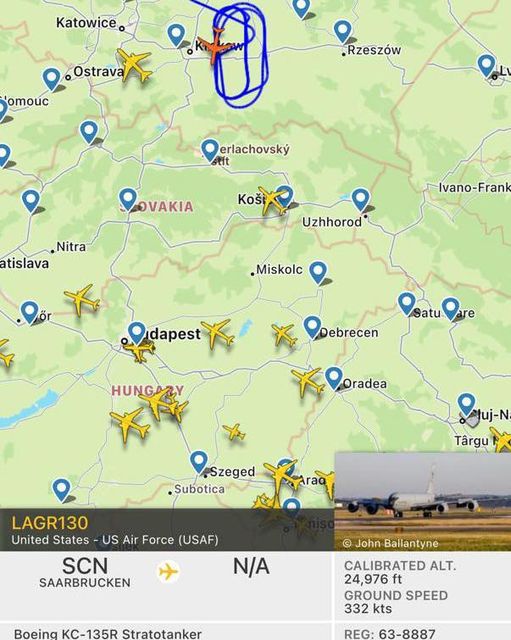The height and width of the screenshot is (640, 511).
Task: Open the KC-135 aircraft photo thumbnail
Action: pos(423,502)
